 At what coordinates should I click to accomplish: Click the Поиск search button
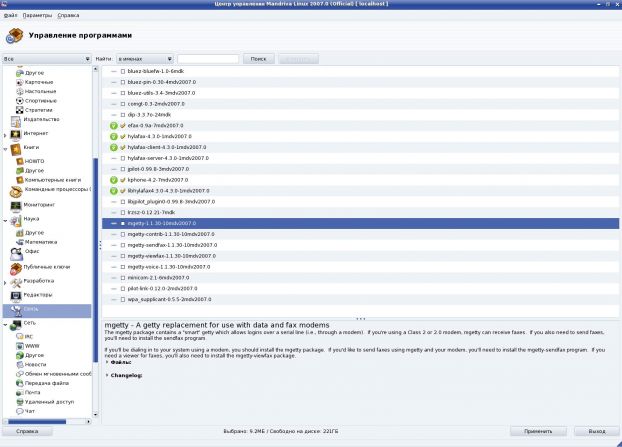point(259,59)
